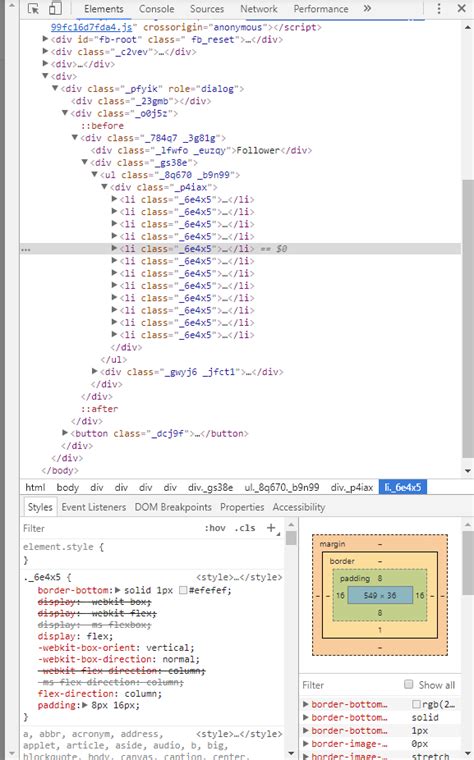Expand the _gwyj6 _jfct1 div

(x=95, y=371)
